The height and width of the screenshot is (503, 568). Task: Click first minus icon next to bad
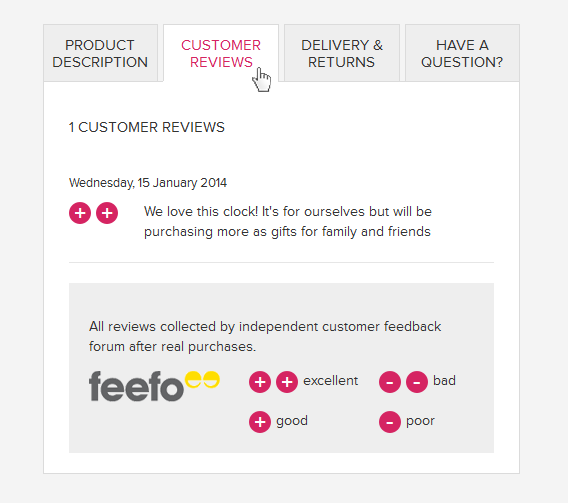390,382
